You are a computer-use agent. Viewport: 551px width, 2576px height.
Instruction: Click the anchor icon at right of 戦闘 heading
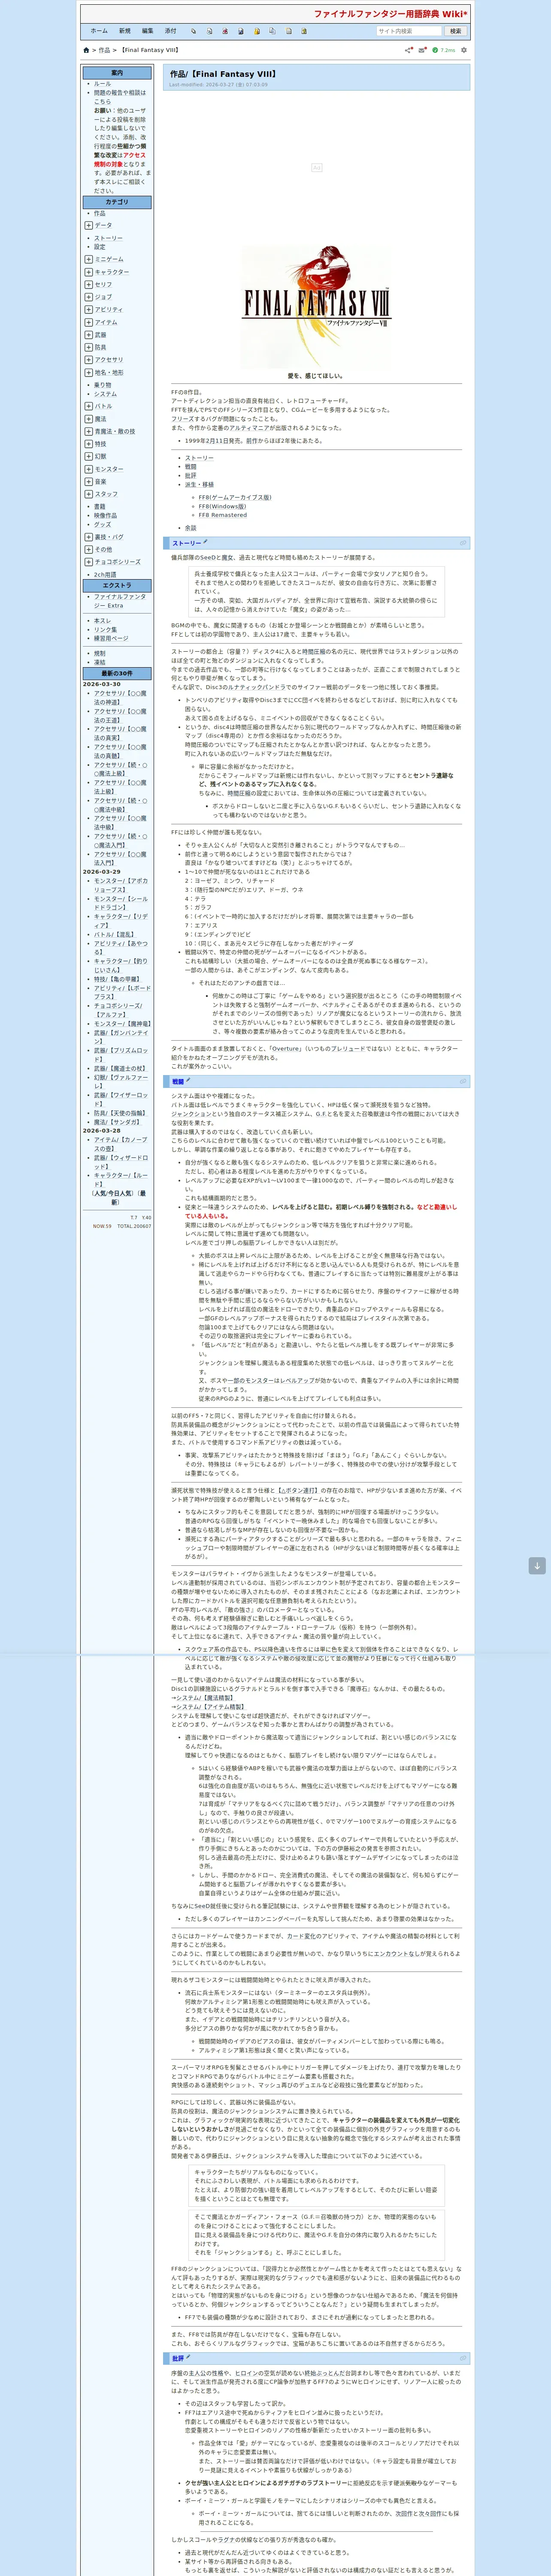tap(462, 1081)
